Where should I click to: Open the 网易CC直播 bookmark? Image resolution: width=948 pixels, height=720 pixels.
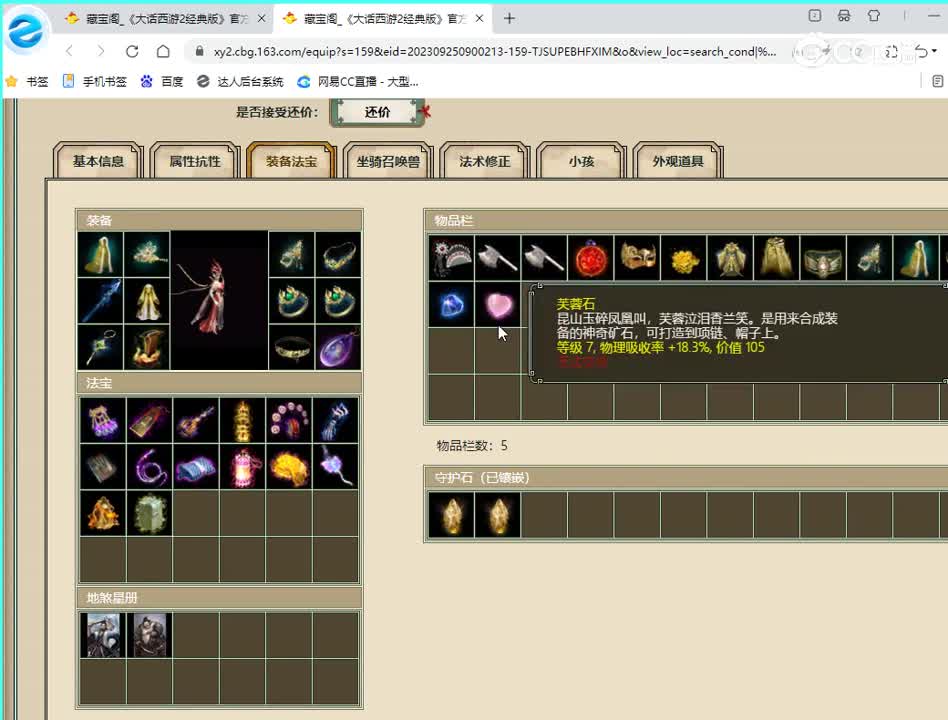(358, 81)
